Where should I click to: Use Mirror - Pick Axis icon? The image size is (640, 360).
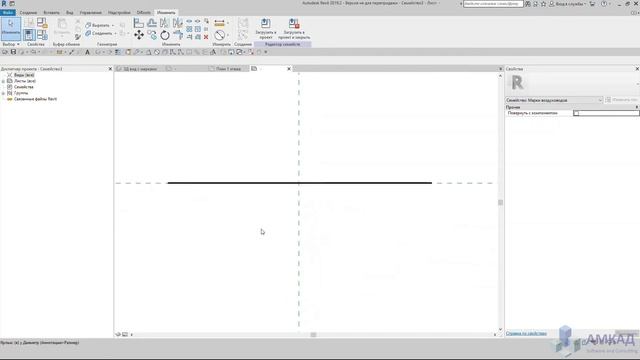pos(164,23)
